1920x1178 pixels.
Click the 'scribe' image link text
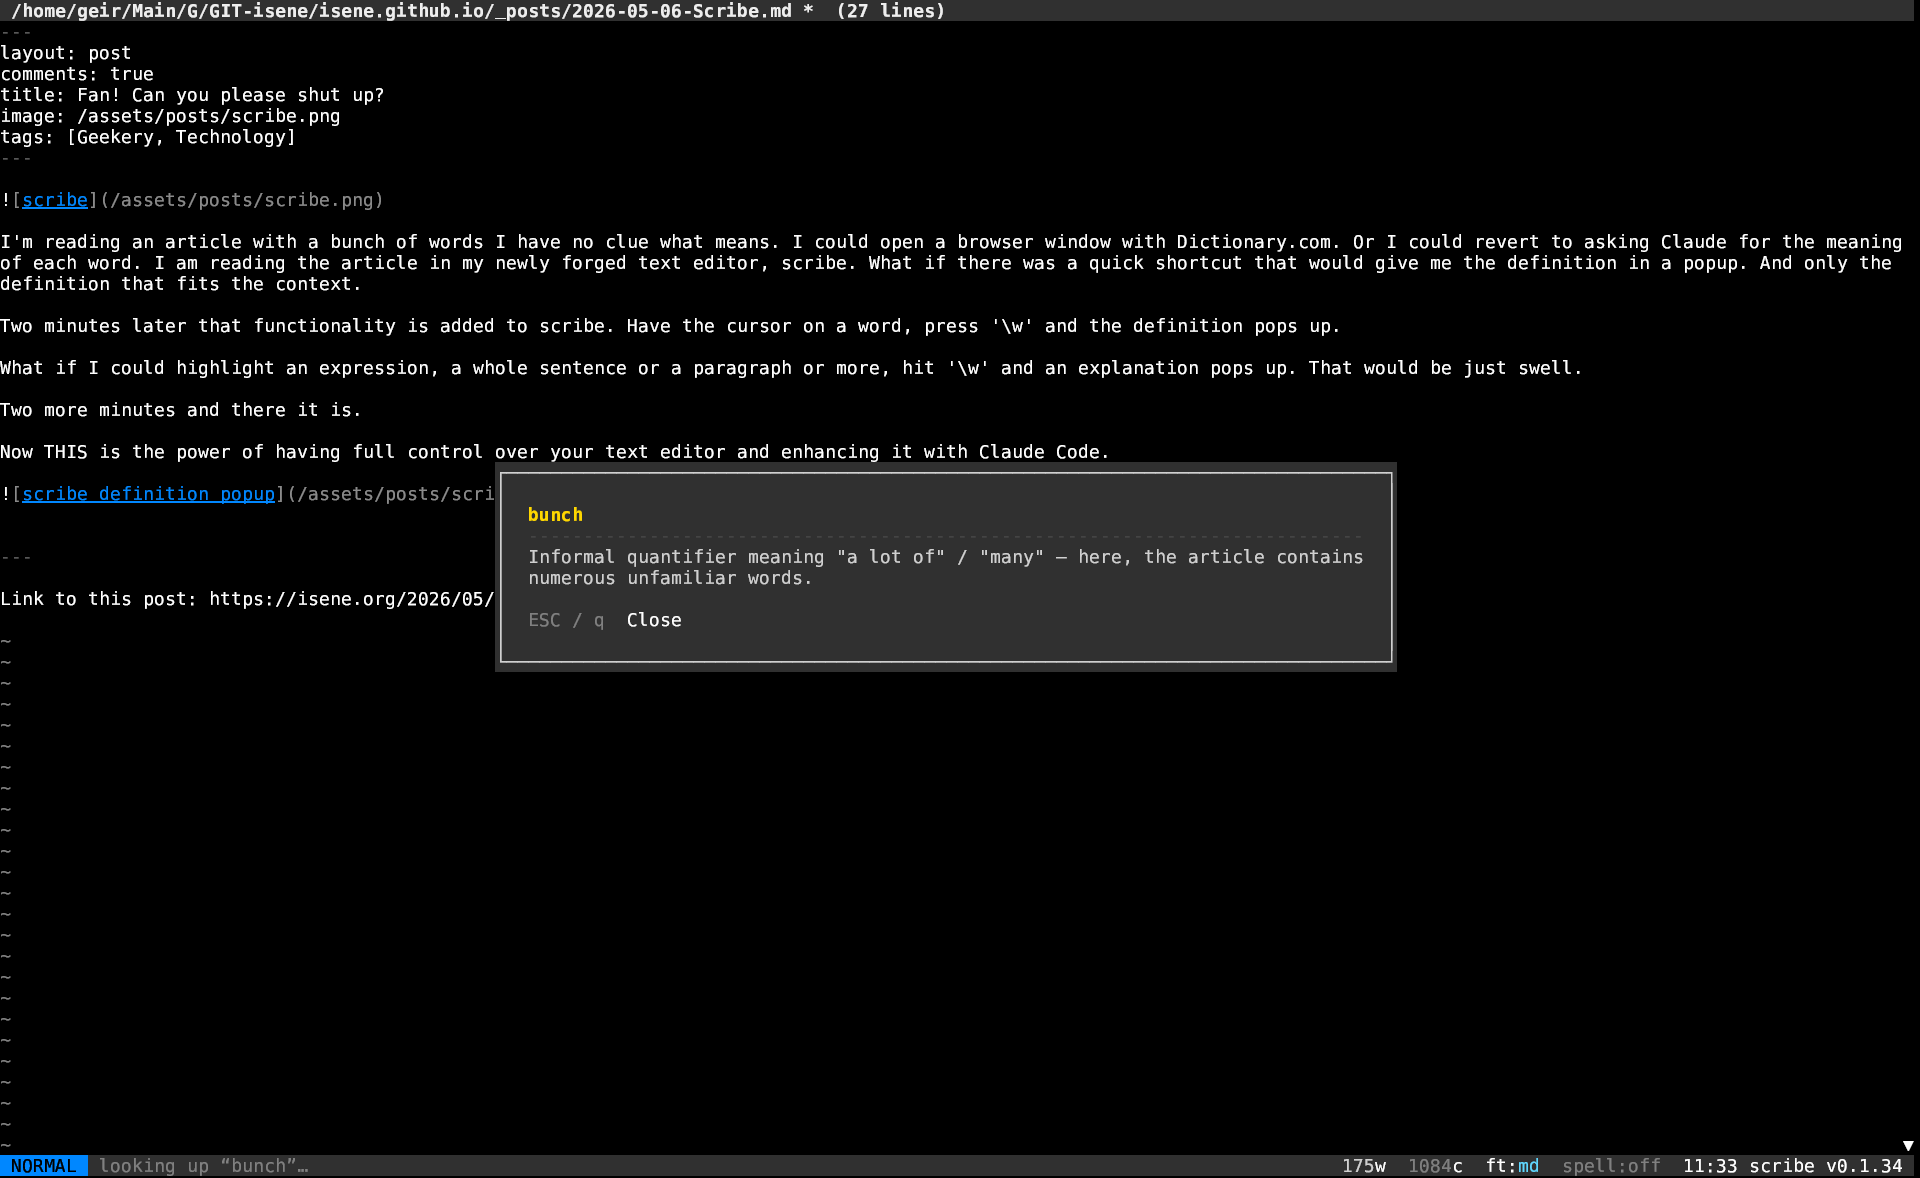(x=55, y=200)
